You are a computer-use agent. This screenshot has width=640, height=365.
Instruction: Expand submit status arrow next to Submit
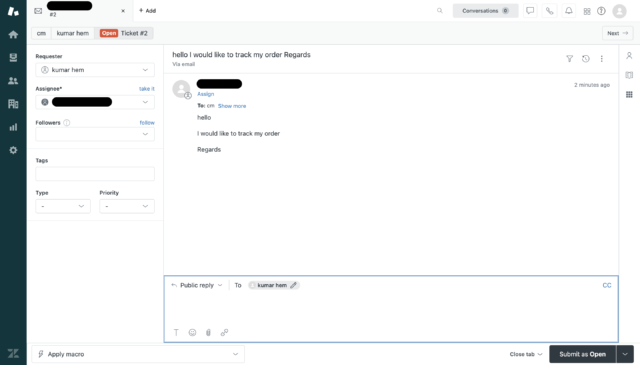[x=625, y=354]
